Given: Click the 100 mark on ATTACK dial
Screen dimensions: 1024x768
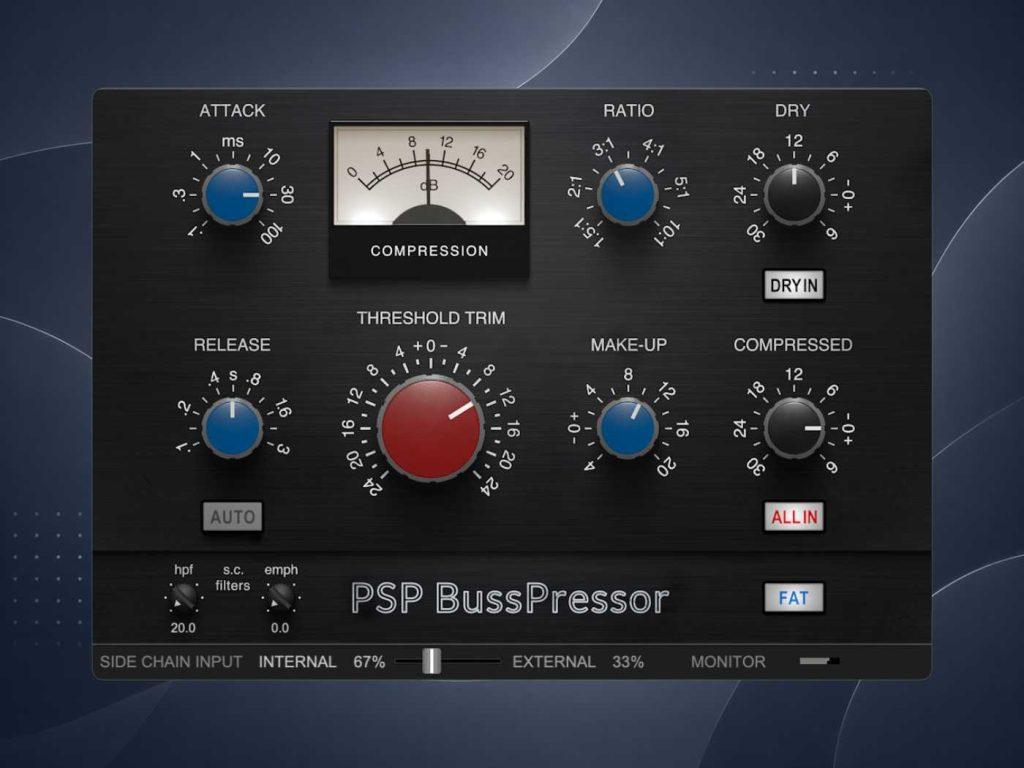Looking at the screenshot, I should (272, 232).
